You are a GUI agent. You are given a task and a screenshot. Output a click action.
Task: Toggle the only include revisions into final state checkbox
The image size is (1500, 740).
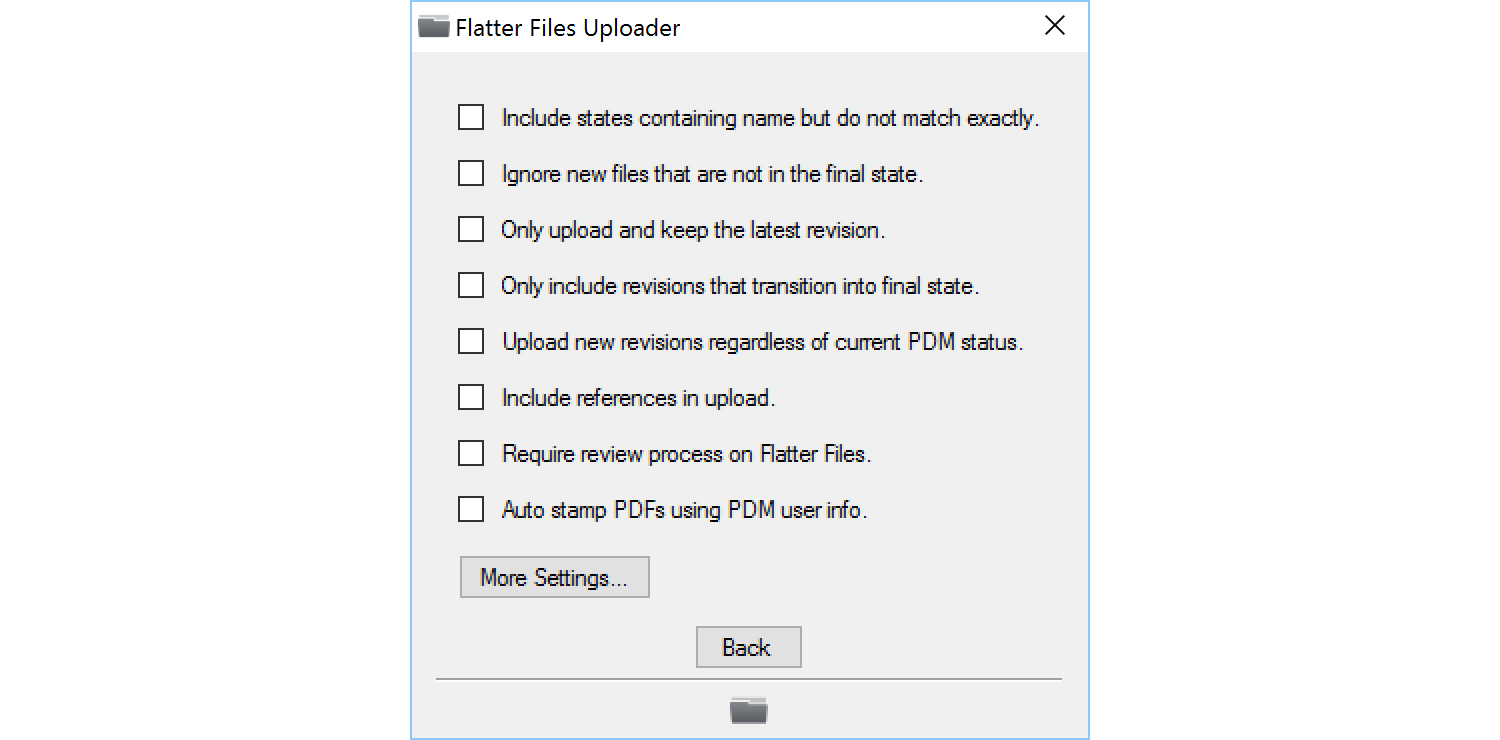click(x=471, y=286)
